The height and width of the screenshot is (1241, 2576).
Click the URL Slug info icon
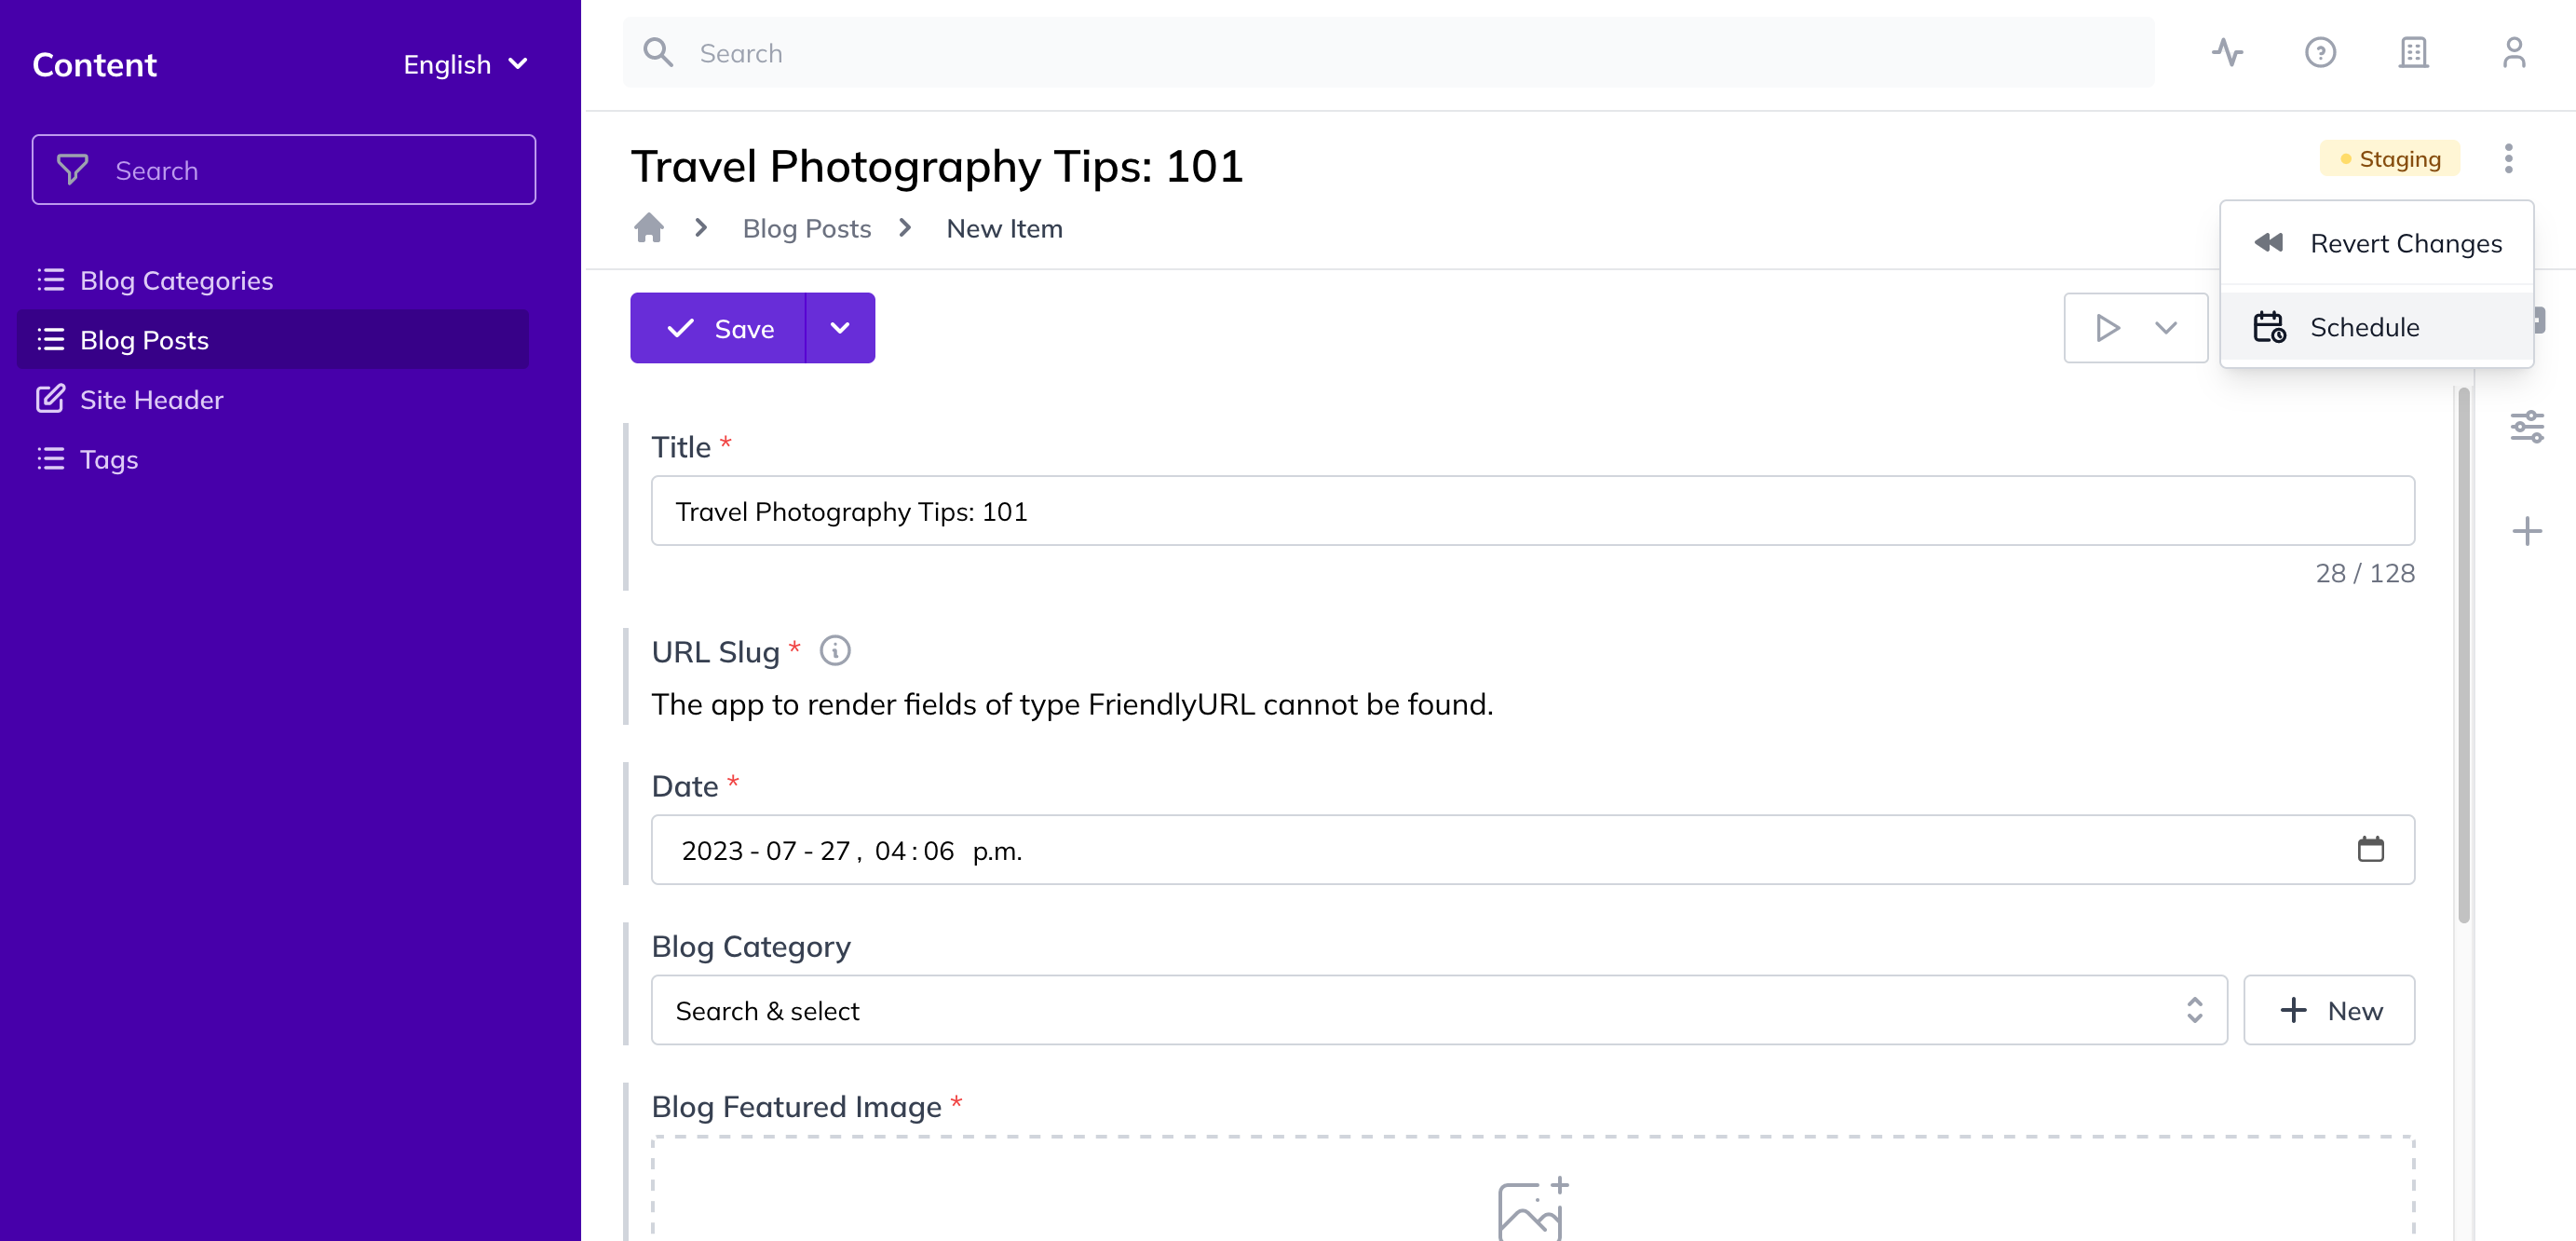click(835, 651)
